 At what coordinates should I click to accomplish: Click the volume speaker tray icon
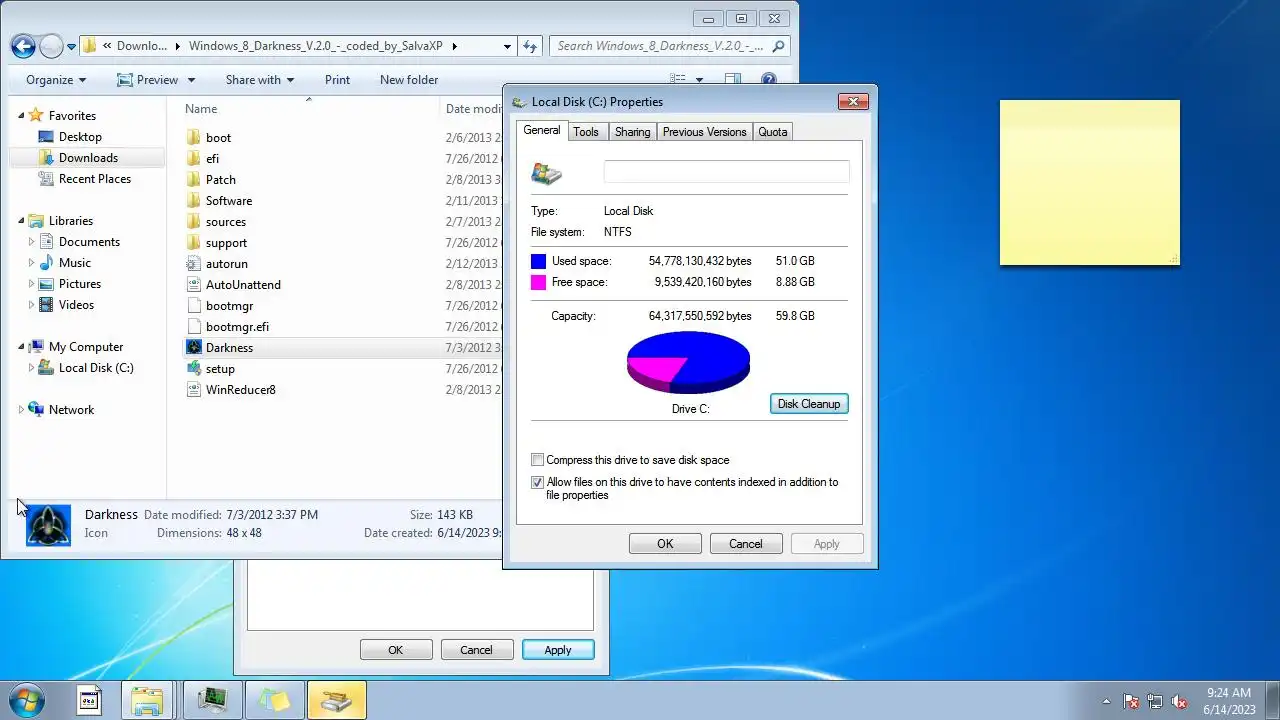(1179, 701)
